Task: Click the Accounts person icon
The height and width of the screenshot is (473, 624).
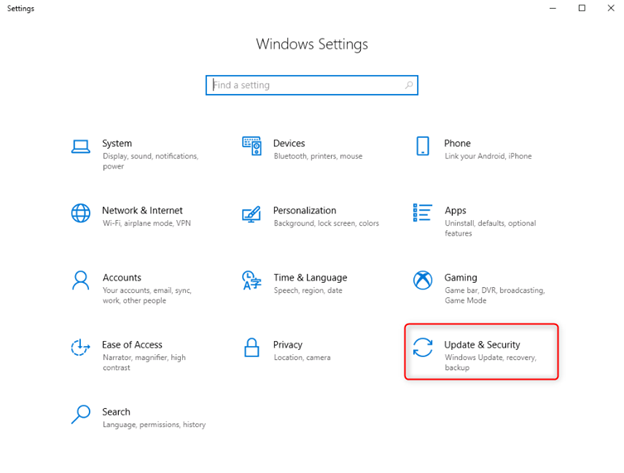Action: (x=80, y=280)
